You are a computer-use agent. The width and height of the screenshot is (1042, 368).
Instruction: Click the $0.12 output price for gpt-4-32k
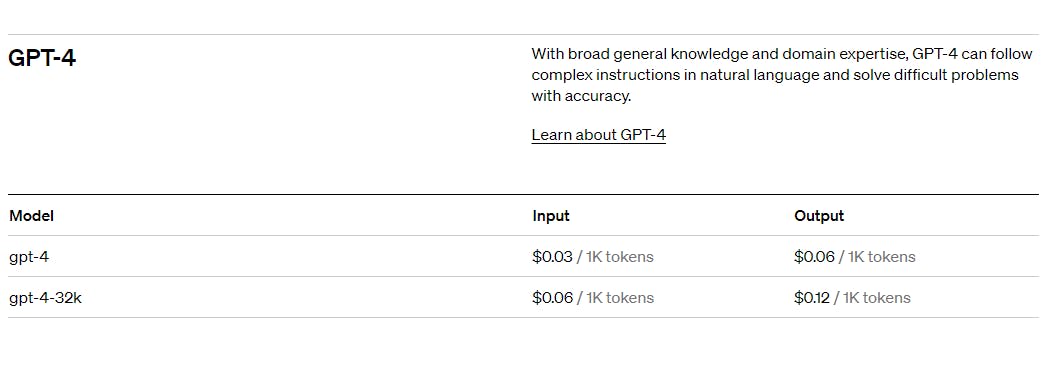(x=812, y=298)
